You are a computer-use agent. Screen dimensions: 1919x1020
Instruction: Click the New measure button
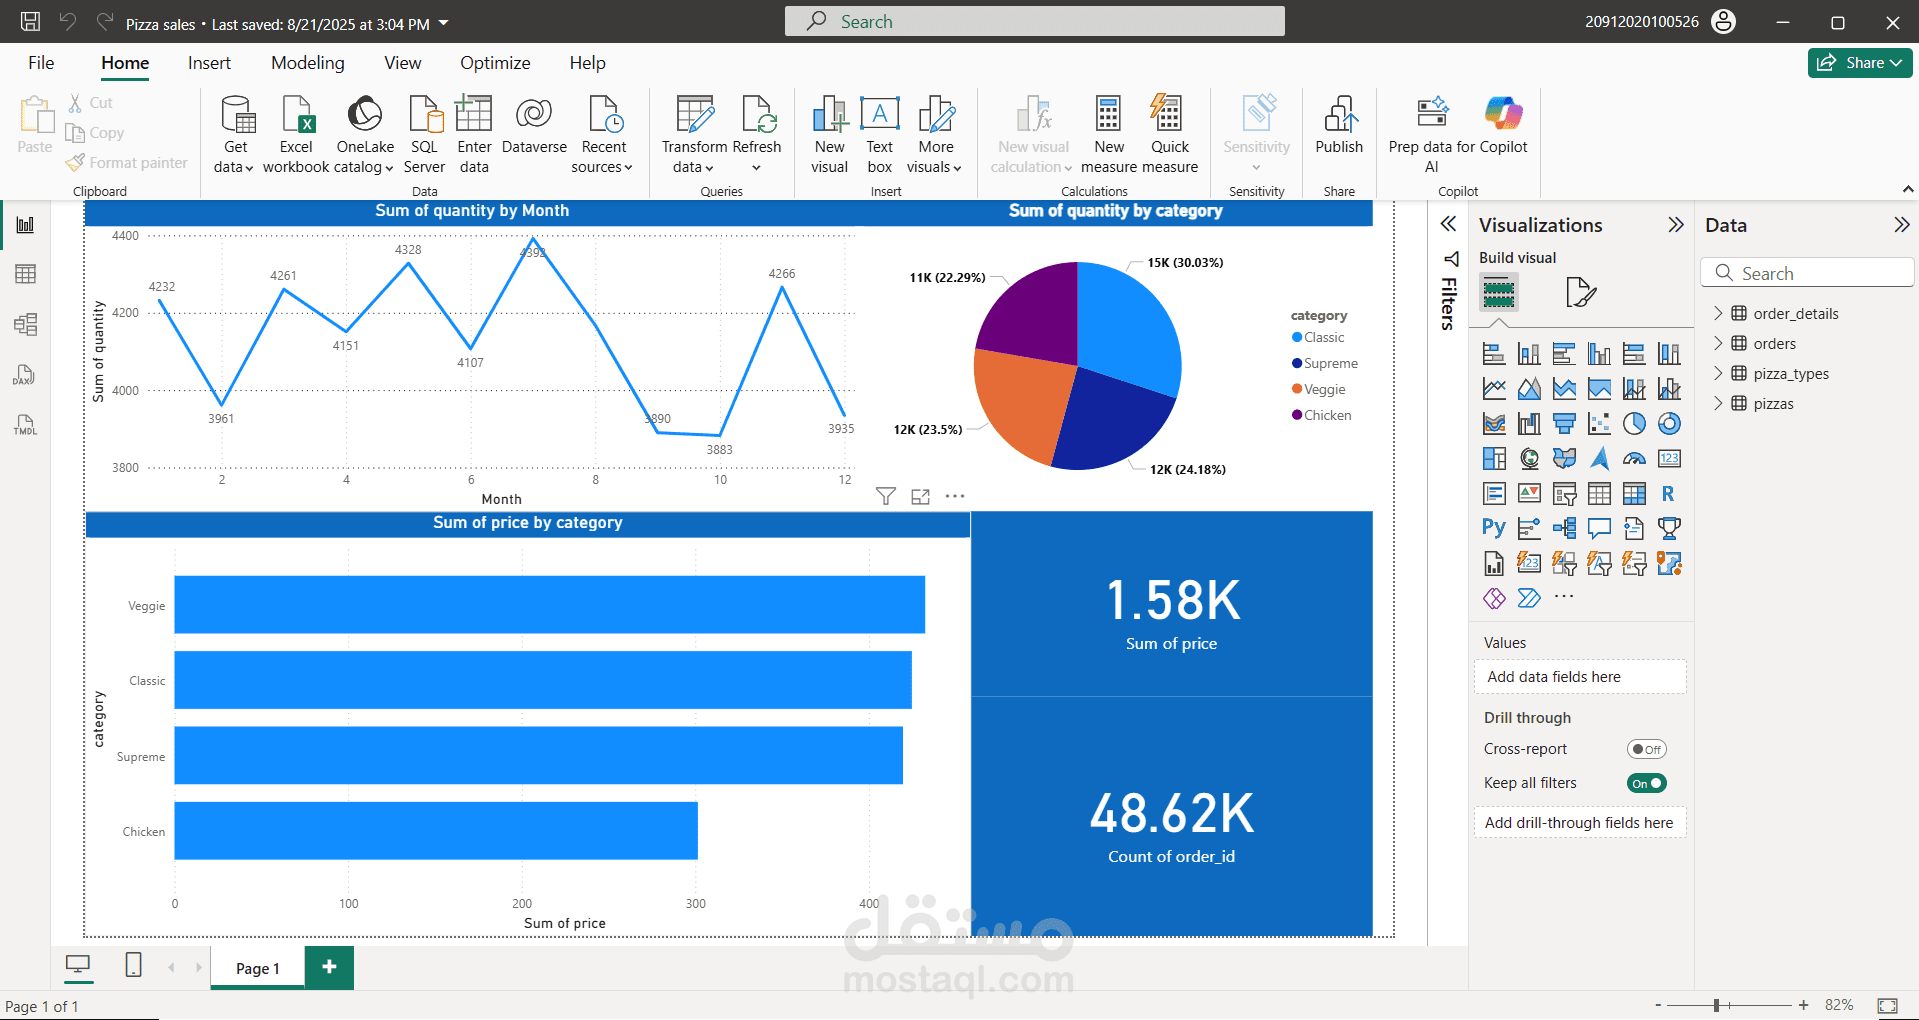click(x=1109, y=135)
